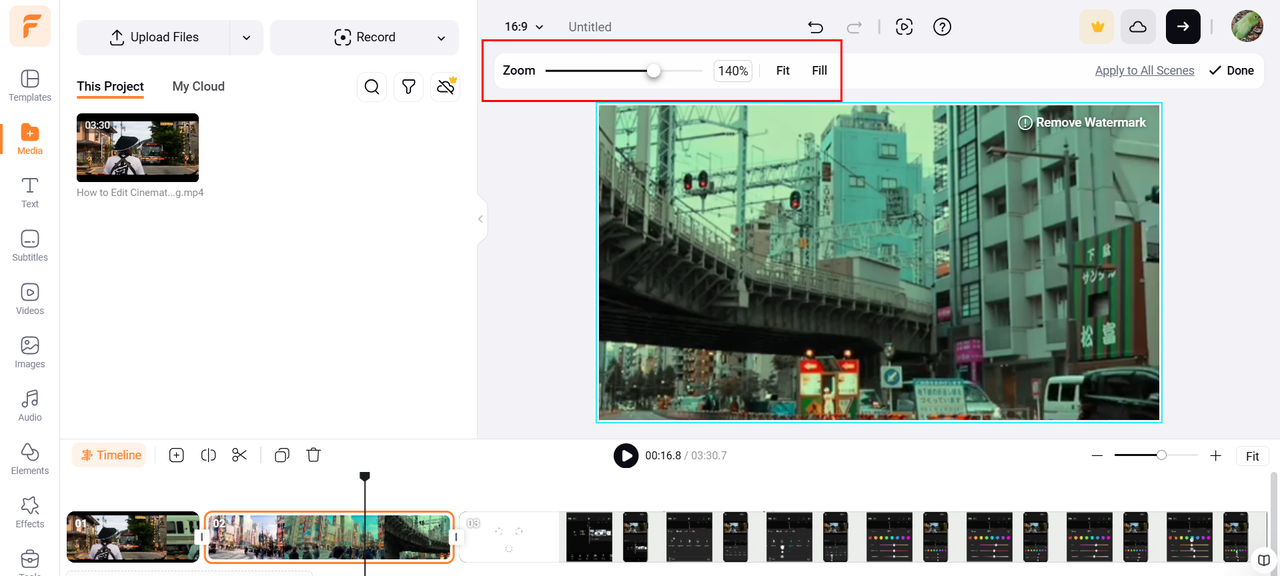Click the 140% zoom value field

point(733,71)
